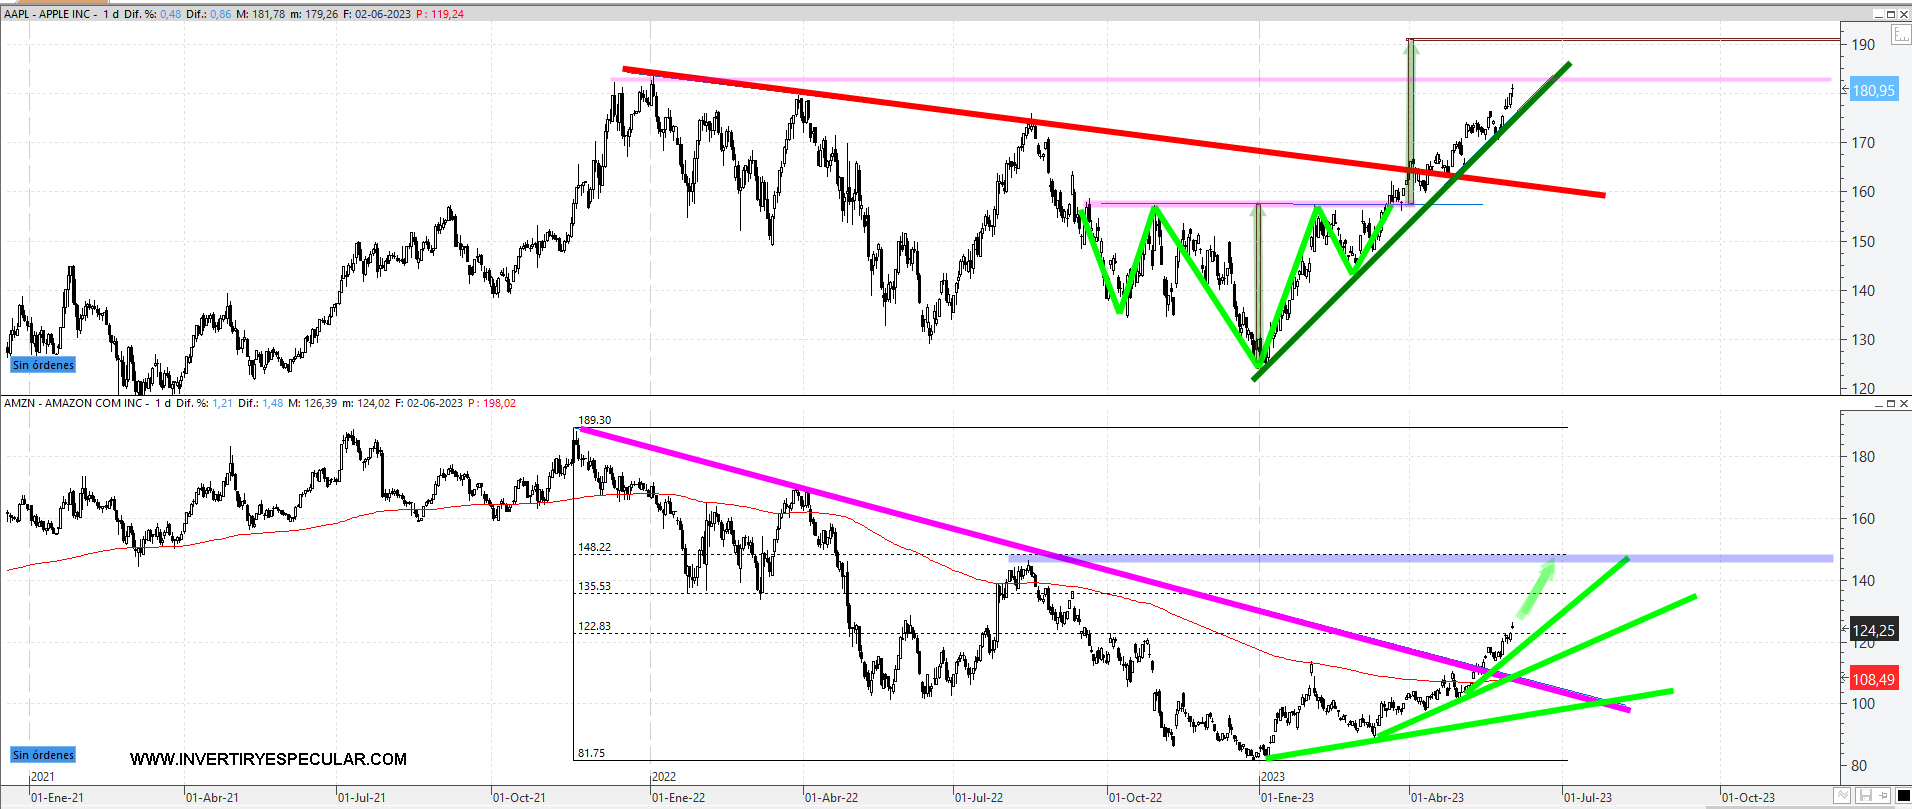Click the 189.30 Fibonacci level label
This screenshot has width=1912, height=809.
[594, 420]
